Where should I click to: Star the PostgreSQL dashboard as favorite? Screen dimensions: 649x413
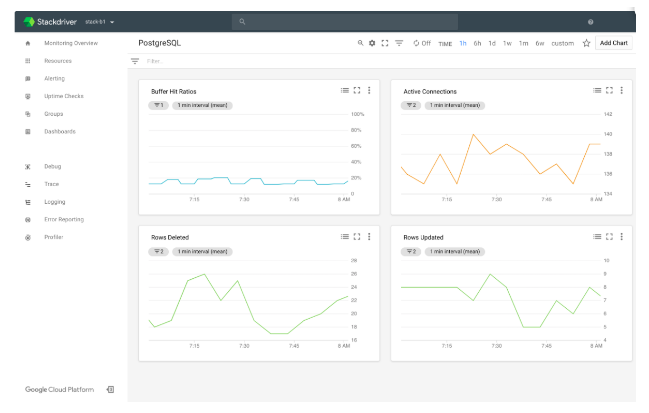pos(586,43)
